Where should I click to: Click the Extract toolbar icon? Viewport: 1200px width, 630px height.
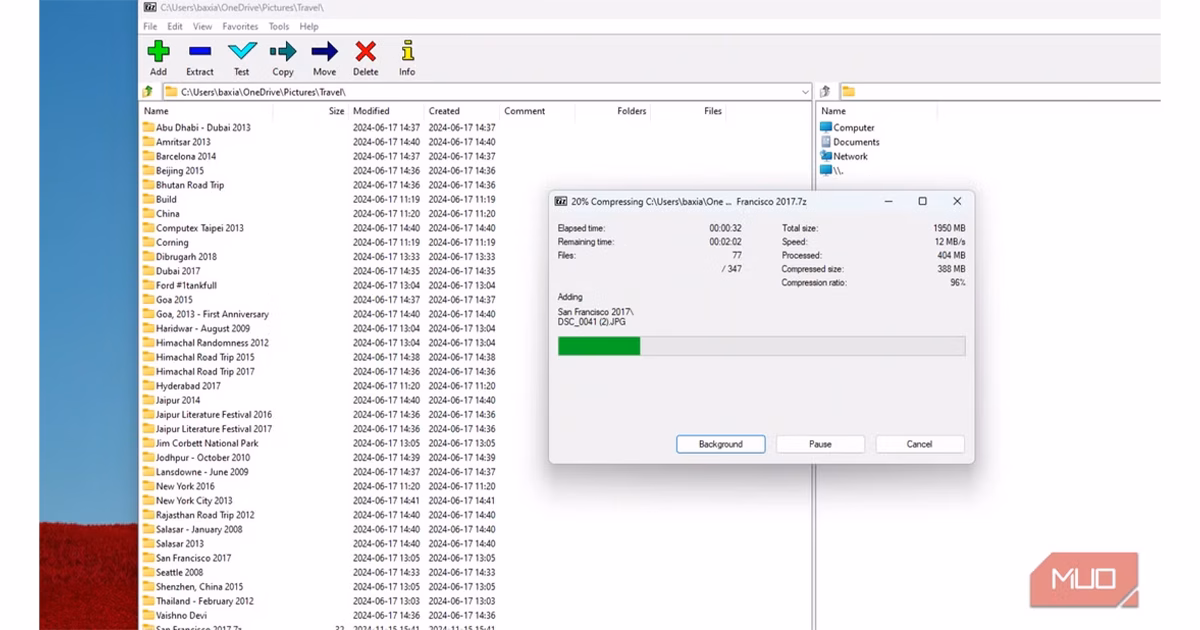point(200,51)
